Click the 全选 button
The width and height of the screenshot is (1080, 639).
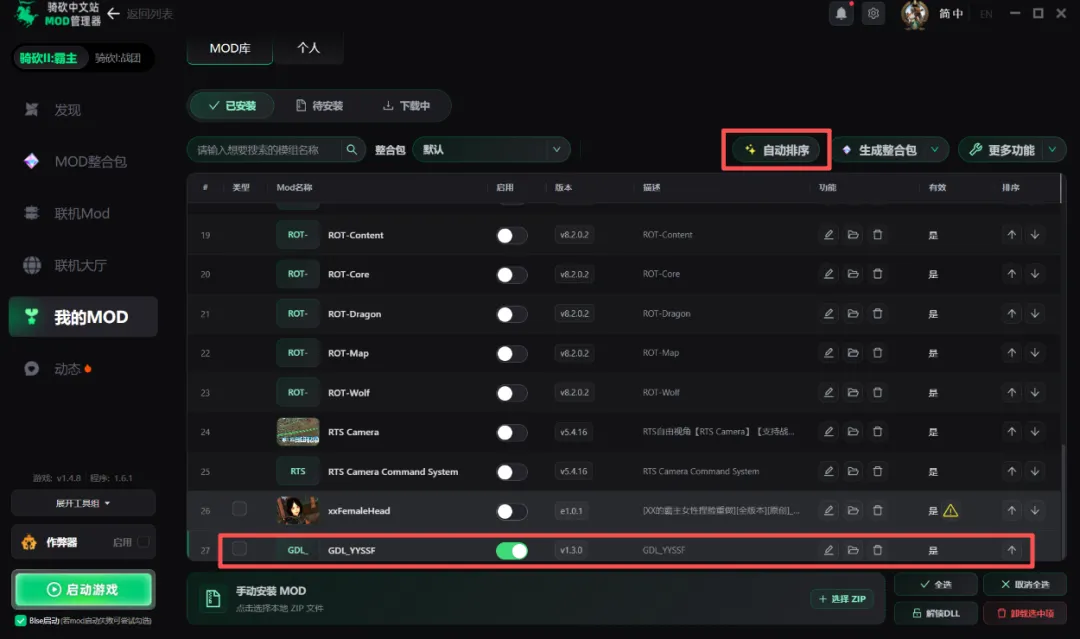pyautogui.click(x=936, y=585)
